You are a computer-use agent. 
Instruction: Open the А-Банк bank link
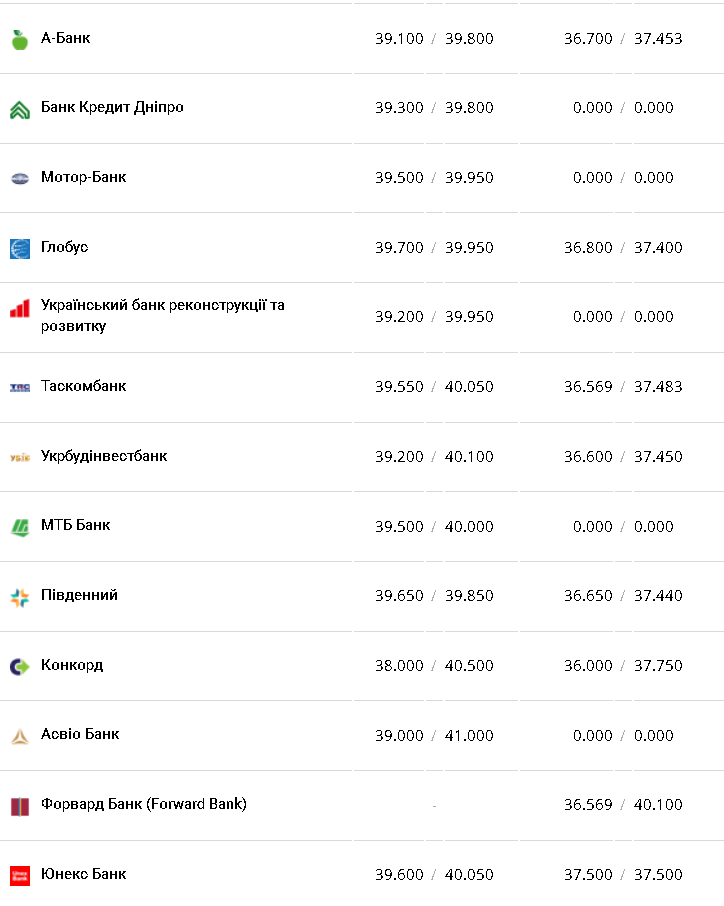66,38
